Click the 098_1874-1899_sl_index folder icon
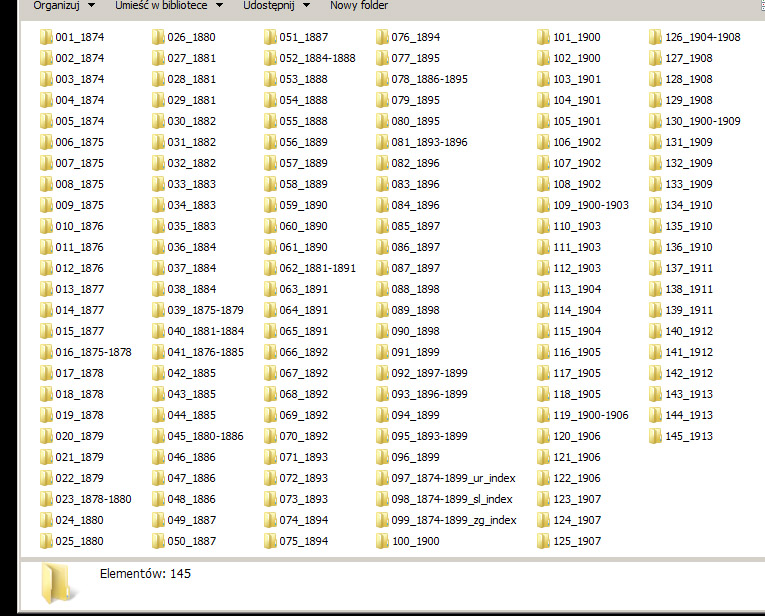This screenshot has width=765, height=616. 382,499
